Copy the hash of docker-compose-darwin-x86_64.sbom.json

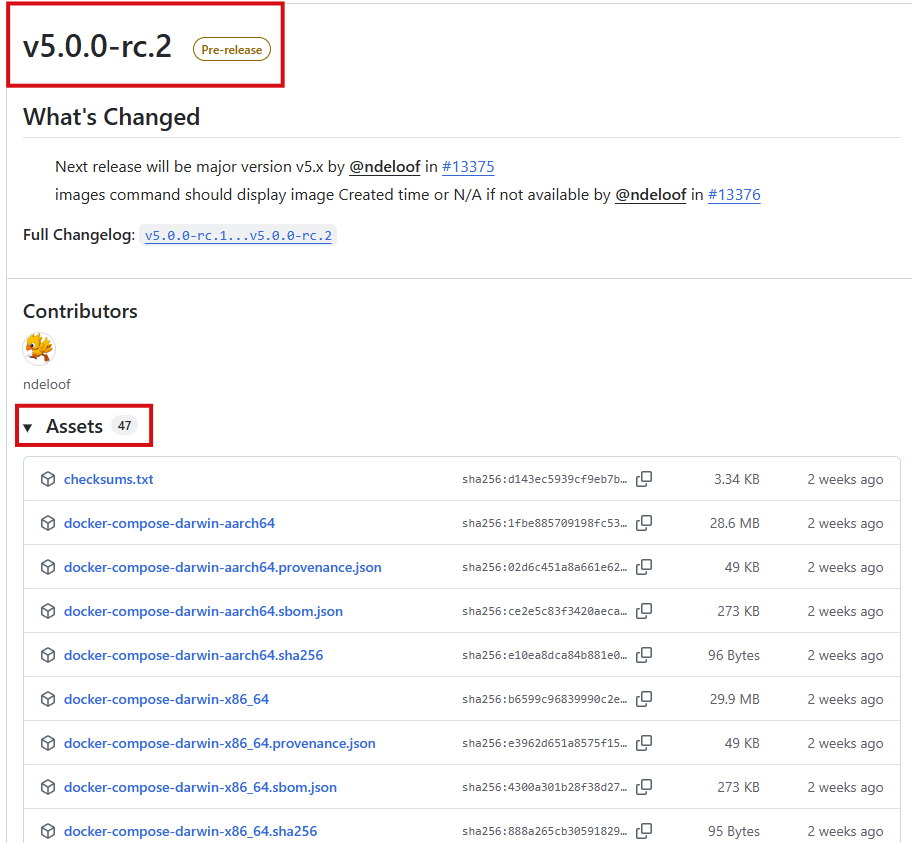tap(644, 787)
